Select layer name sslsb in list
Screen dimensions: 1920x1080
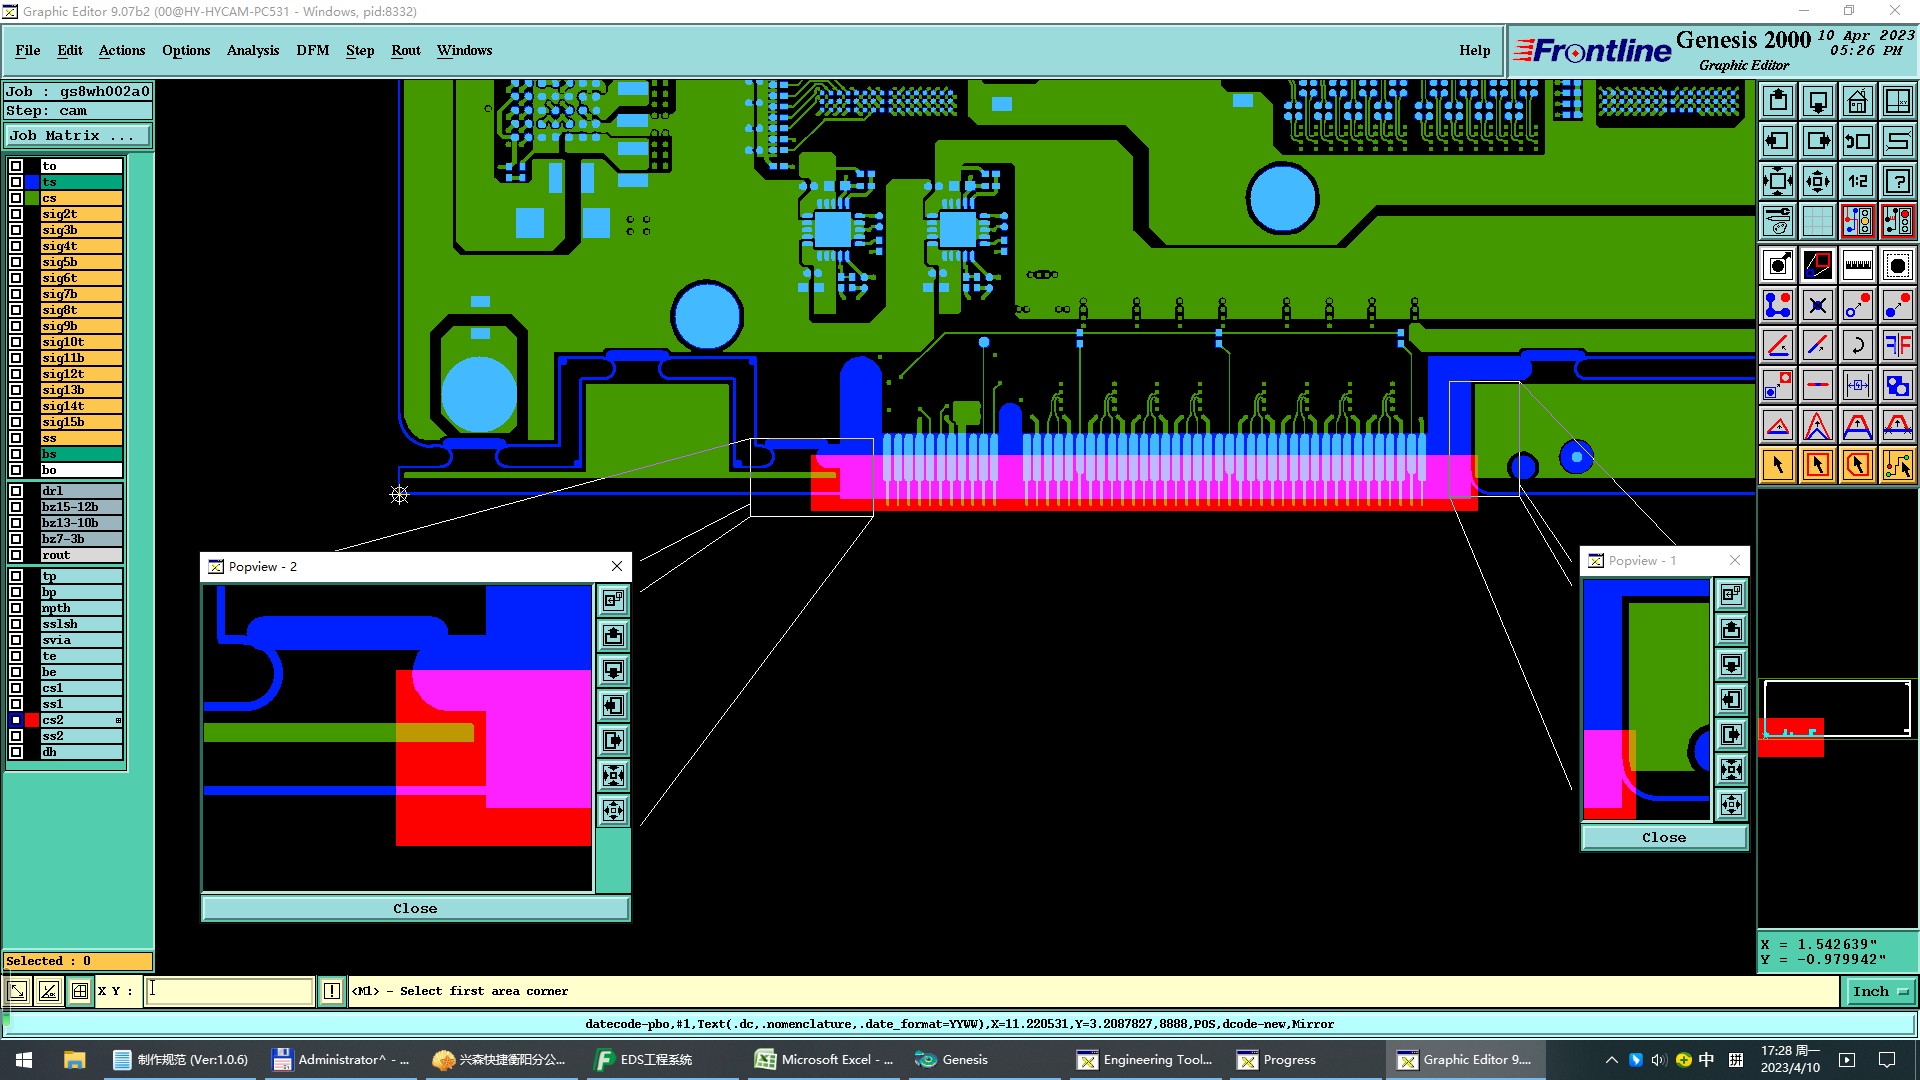tap(81, 624)
